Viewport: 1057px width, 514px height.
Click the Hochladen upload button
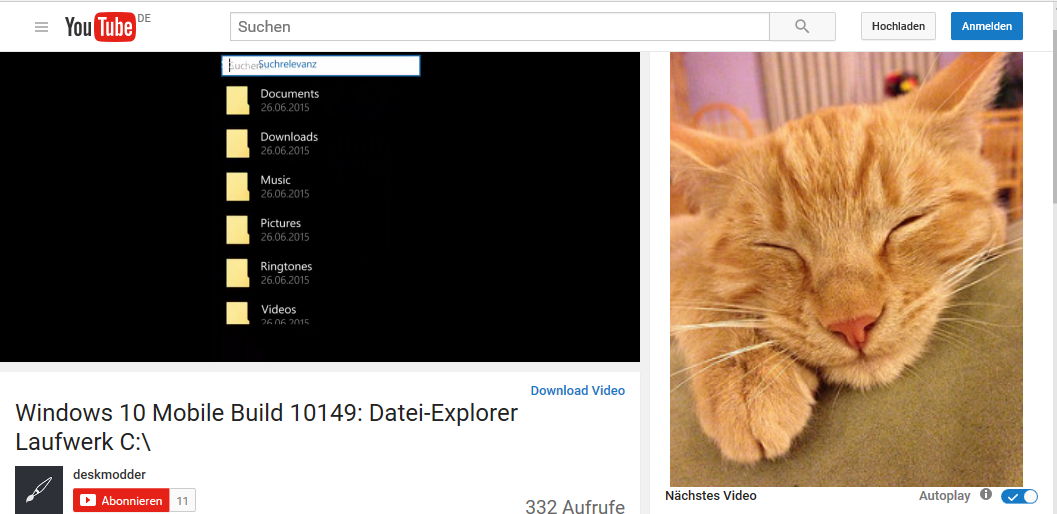(898, 26)
